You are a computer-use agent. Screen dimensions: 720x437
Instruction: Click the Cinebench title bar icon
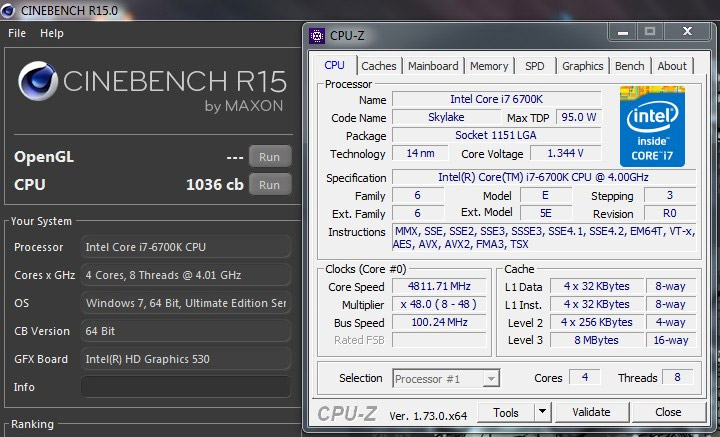[7, 10]
